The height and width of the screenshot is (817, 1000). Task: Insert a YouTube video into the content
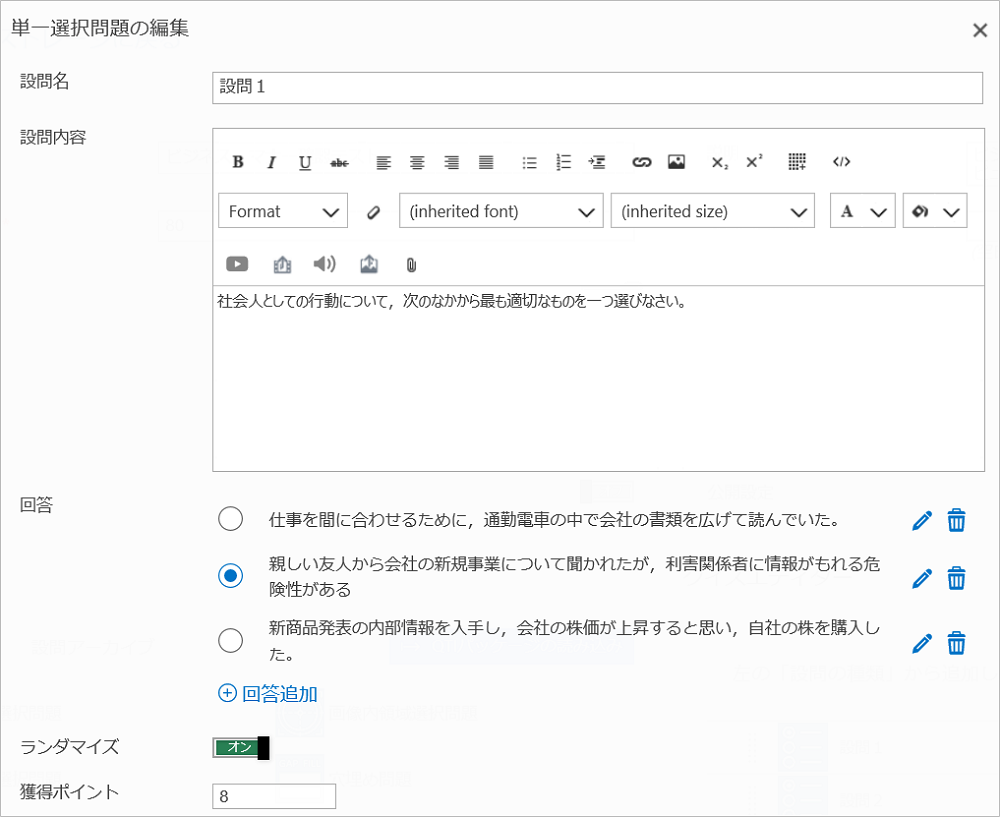coord(237,264)
